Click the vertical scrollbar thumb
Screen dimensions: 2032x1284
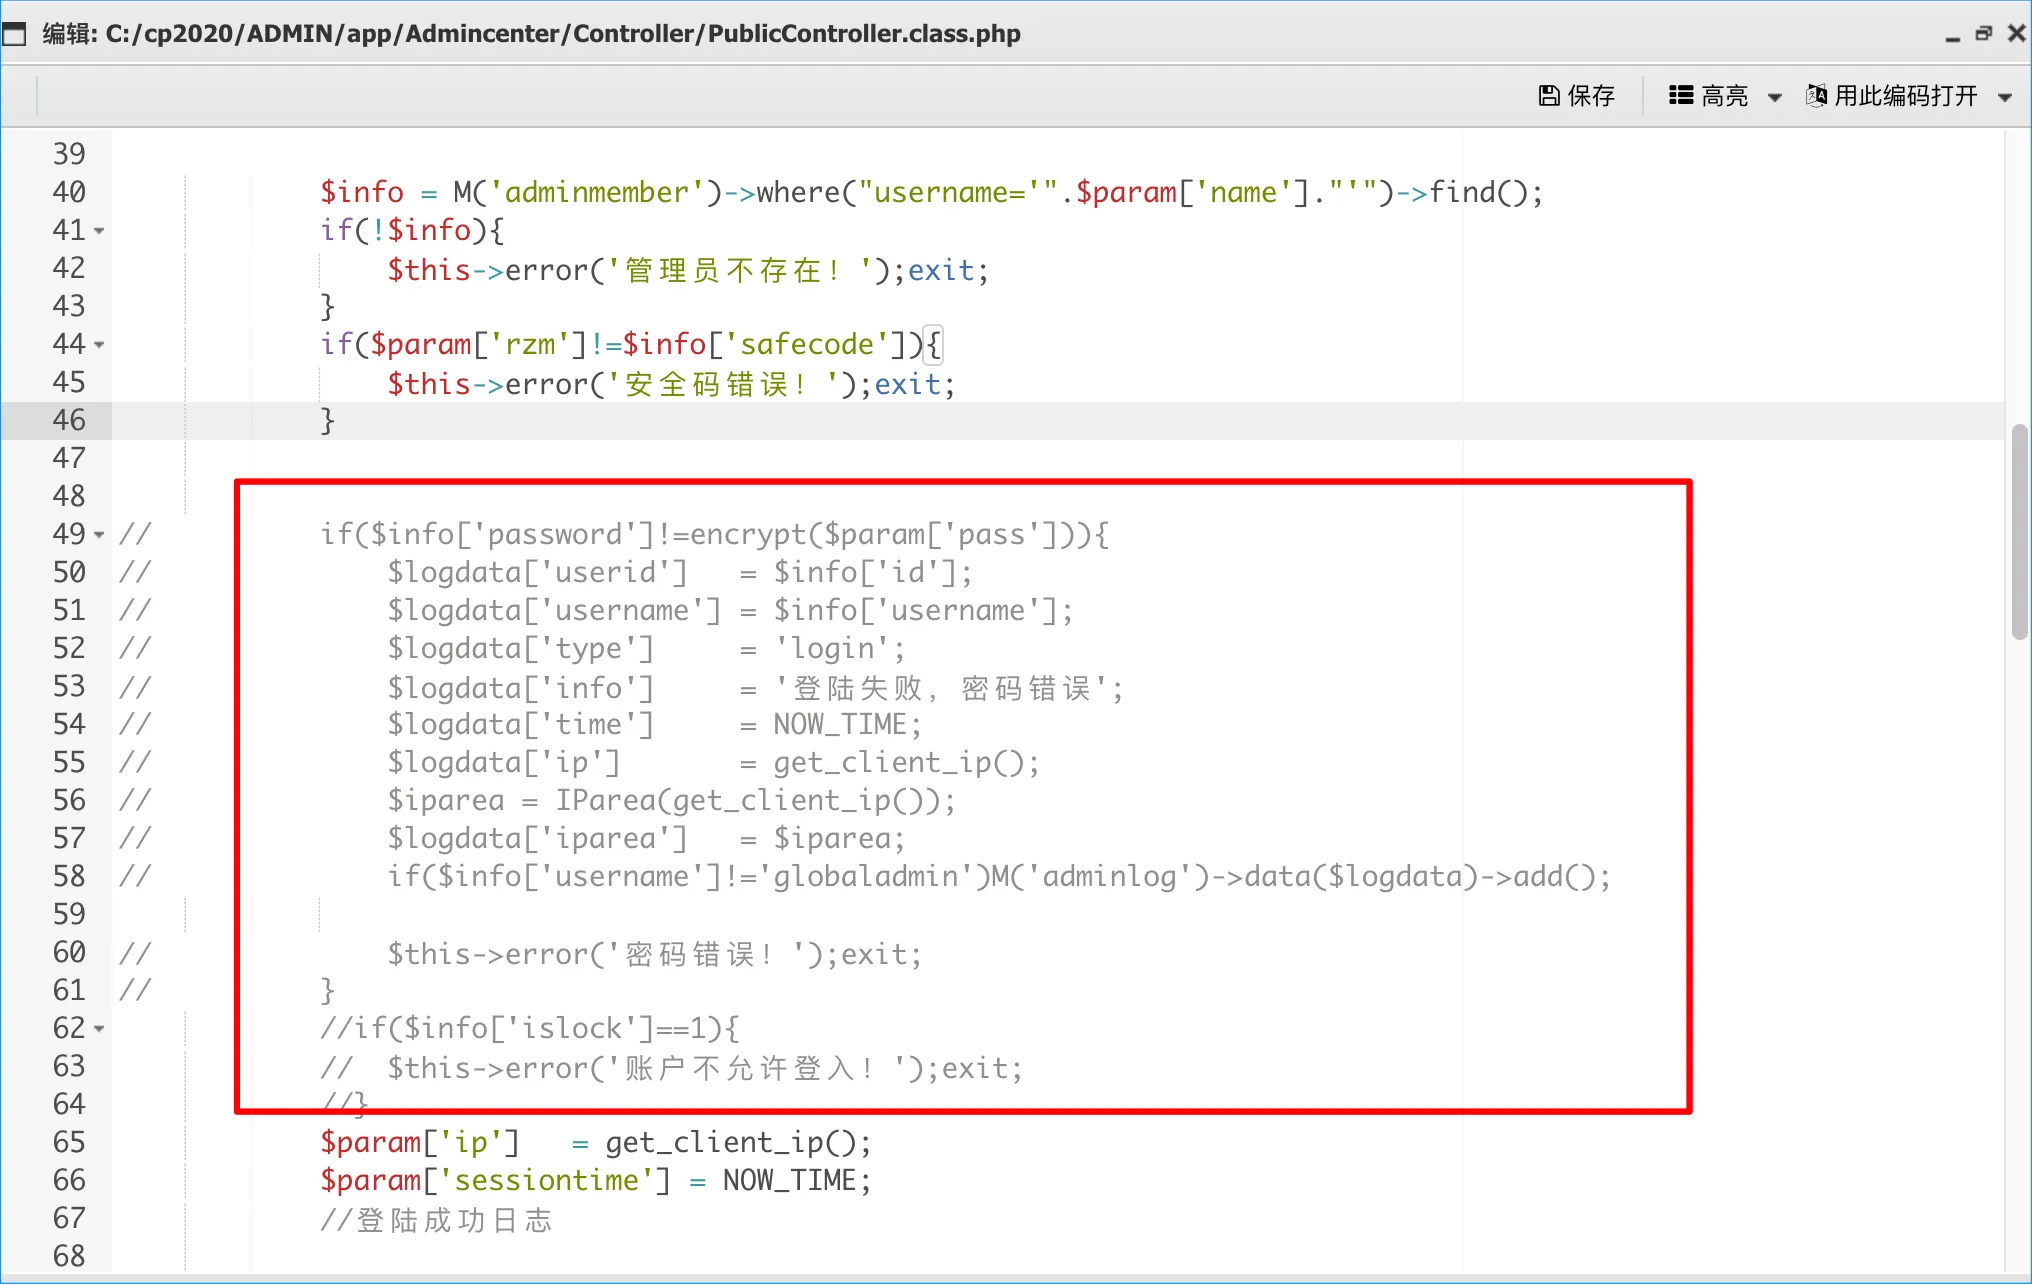pos(2019,532)
